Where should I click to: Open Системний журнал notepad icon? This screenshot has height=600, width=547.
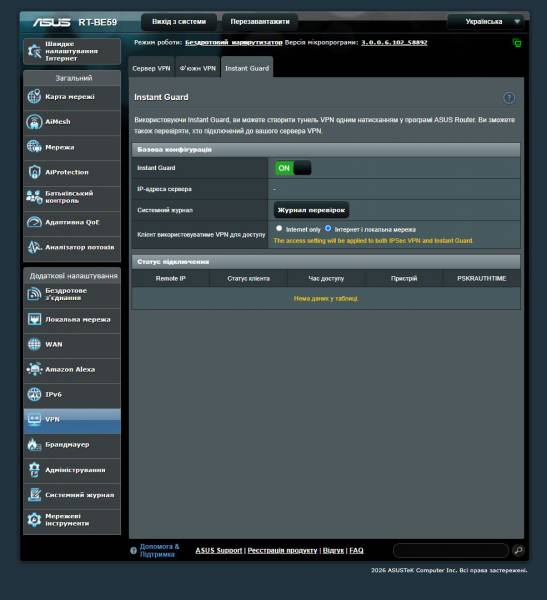pyautogui.click(x=34, y=495)
